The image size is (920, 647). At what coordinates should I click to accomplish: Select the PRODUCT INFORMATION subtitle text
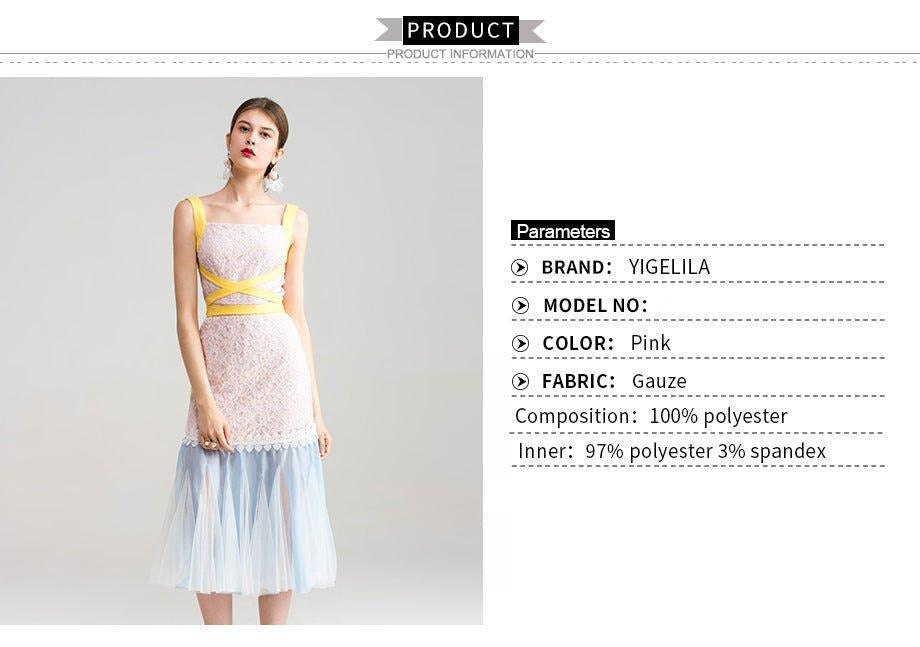(460, 54)
